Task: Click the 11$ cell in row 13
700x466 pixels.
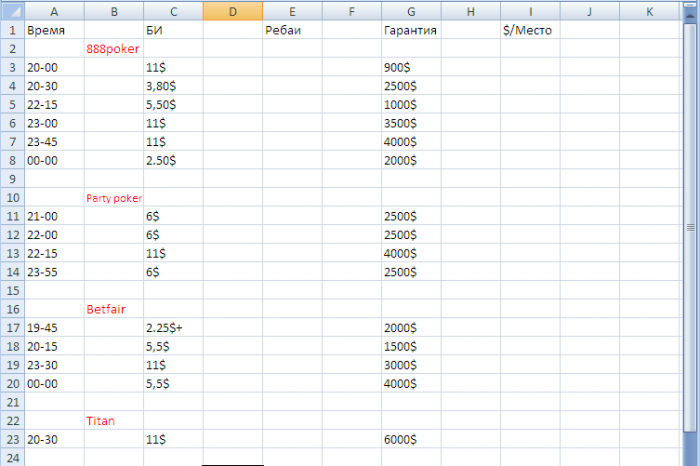Action: (173, 253)
